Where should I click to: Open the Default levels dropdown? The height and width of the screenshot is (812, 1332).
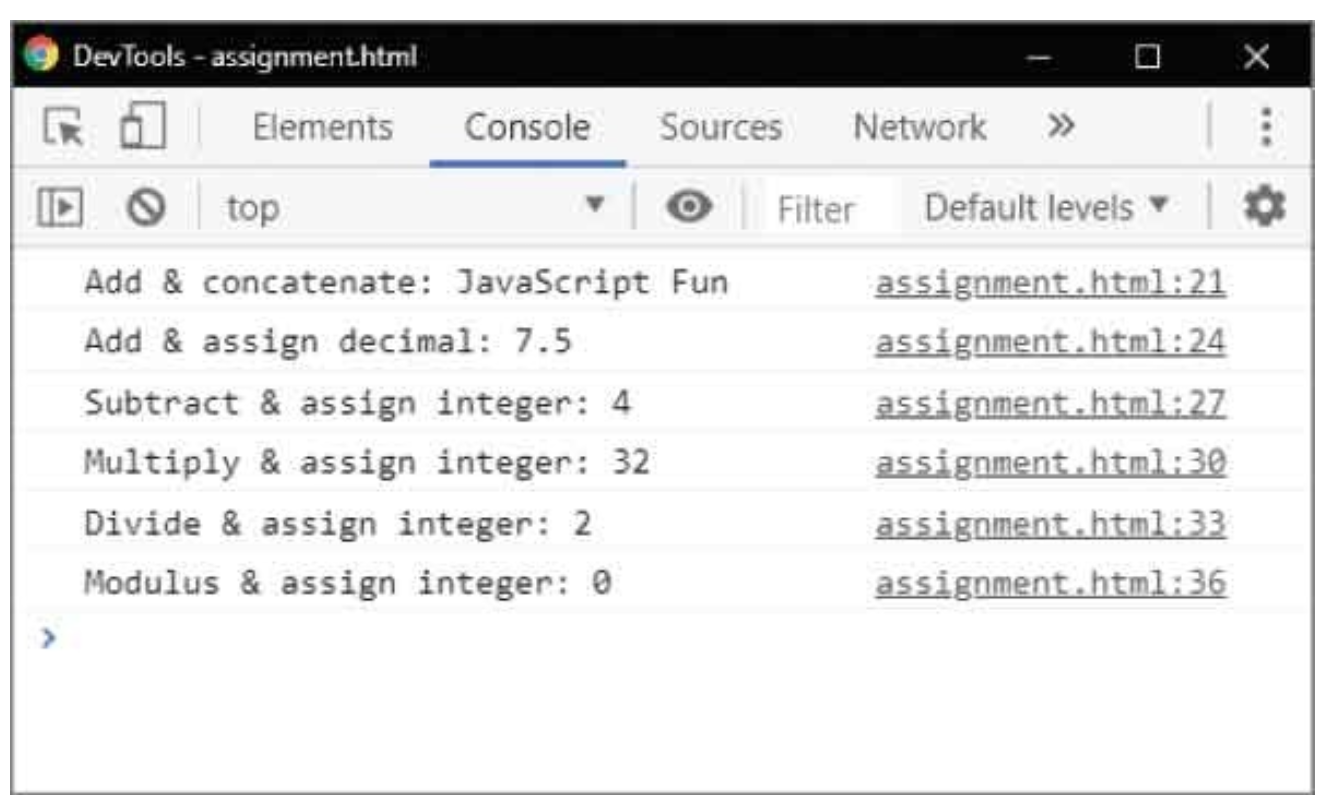(x=1045, y=208)
